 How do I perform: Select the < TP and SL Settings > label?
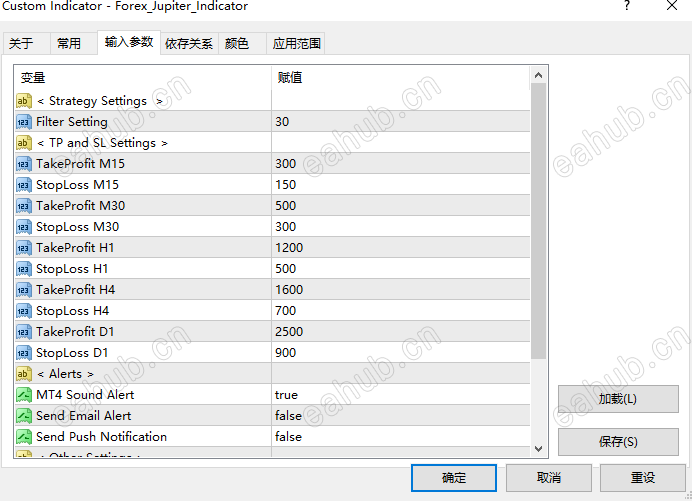pyautogui.click(x=102, y=143)
